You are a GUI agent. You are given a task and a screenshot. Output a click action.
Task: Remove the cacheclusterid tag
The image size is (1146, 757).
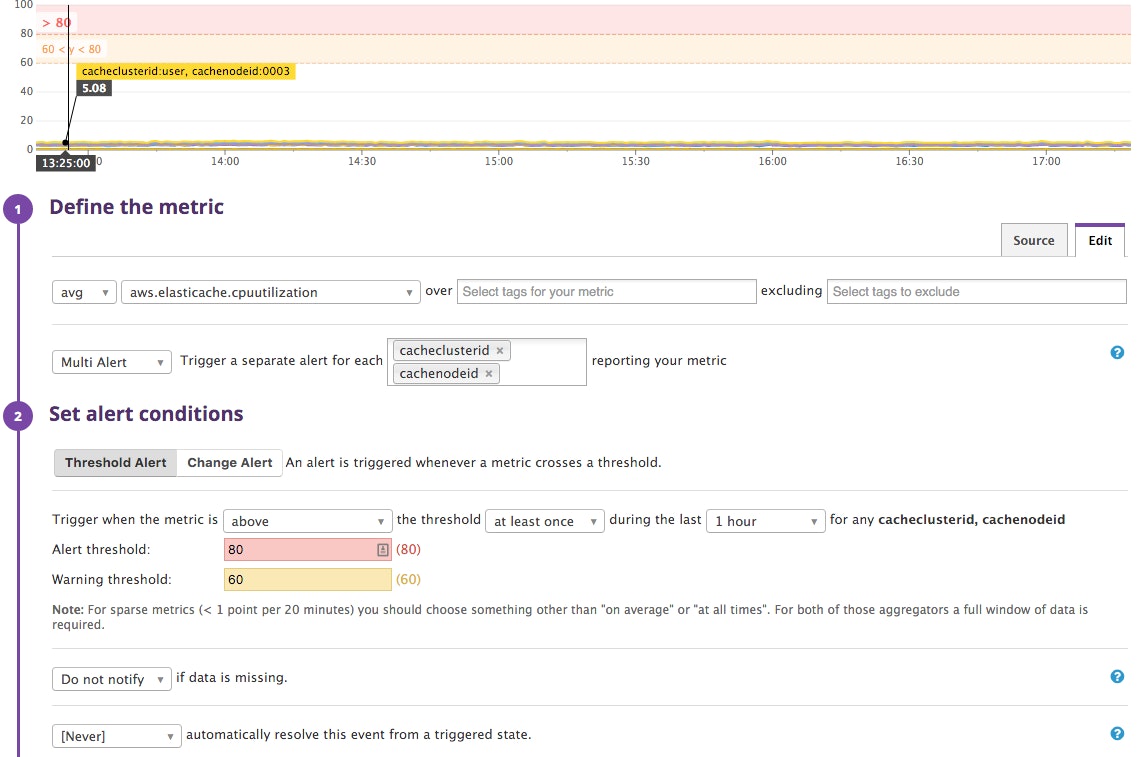click(499, 351)
